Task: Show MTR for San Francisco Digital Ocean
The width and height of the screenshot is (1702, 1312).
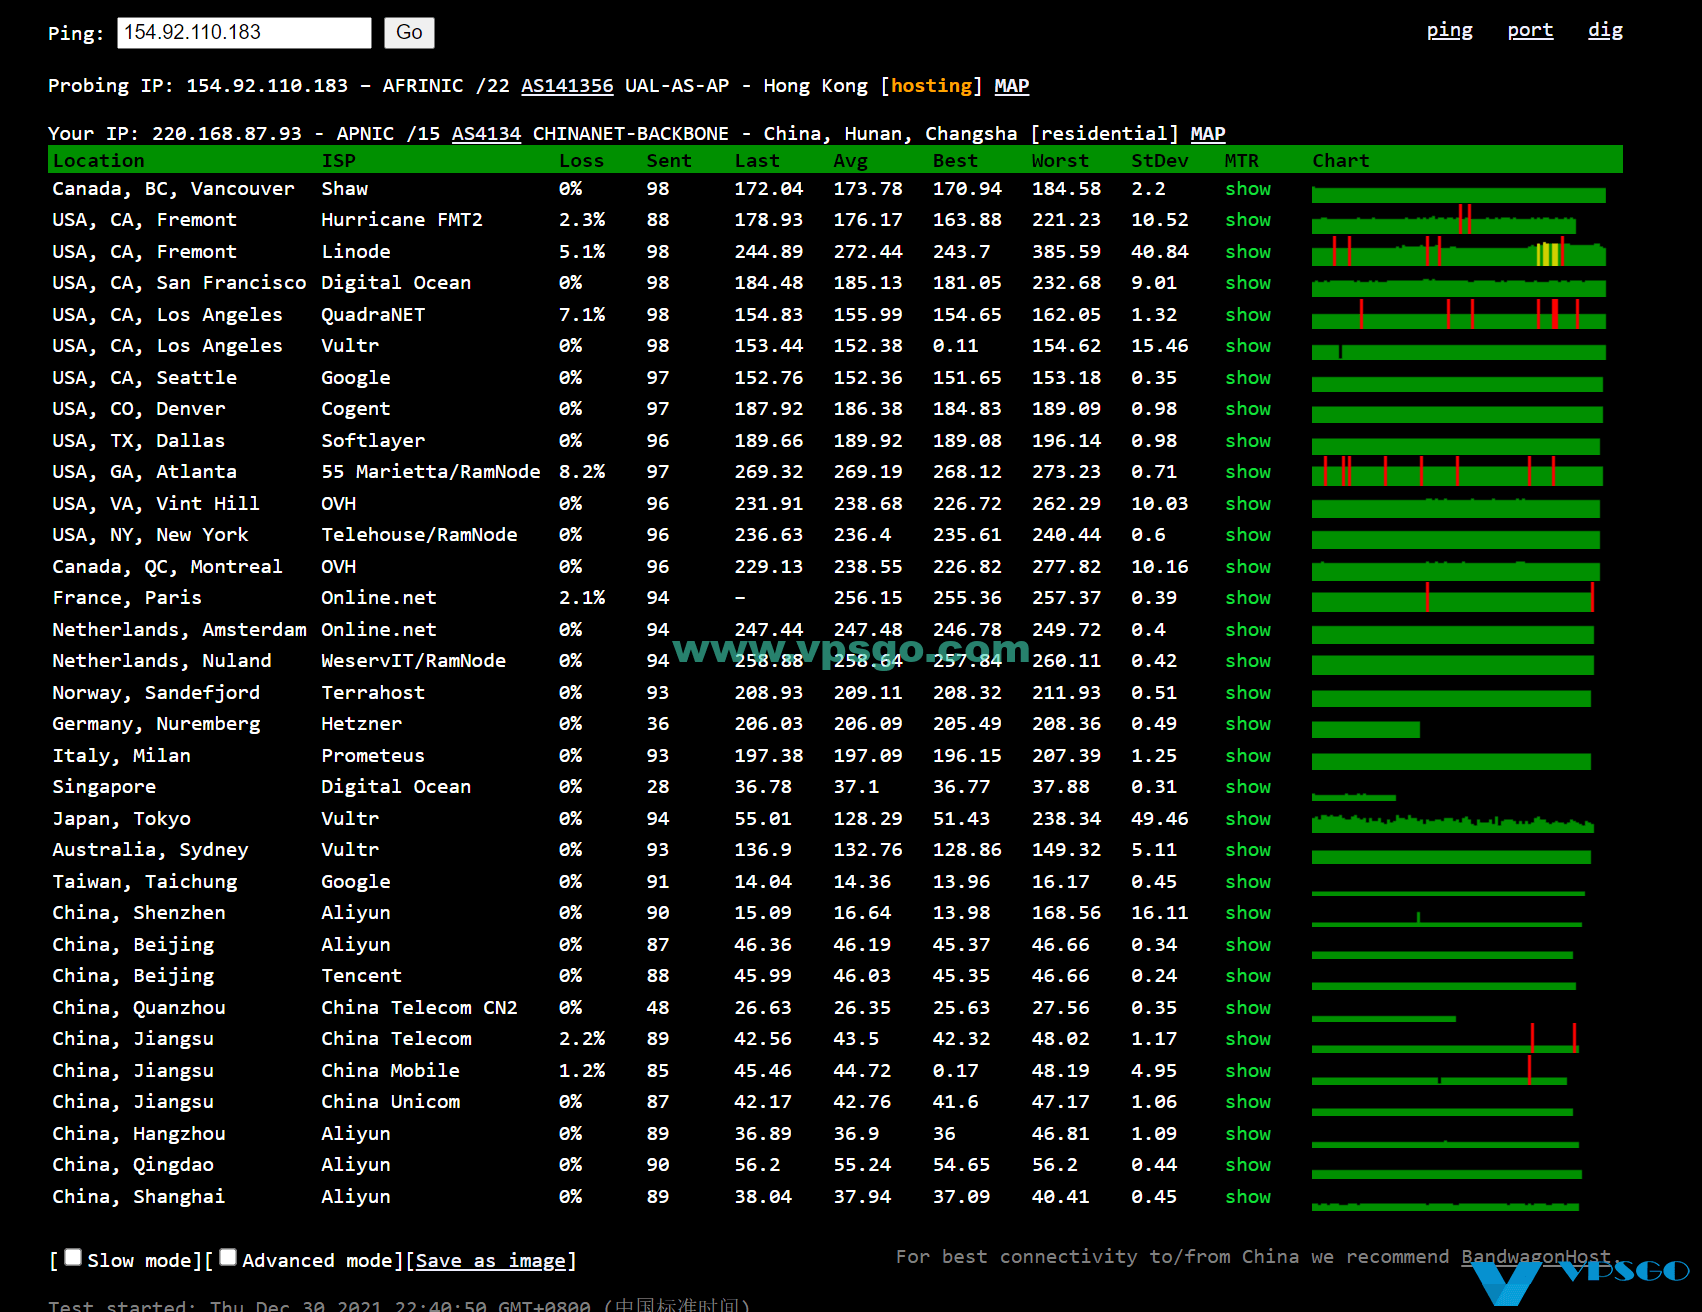Action: [1248, 283]
